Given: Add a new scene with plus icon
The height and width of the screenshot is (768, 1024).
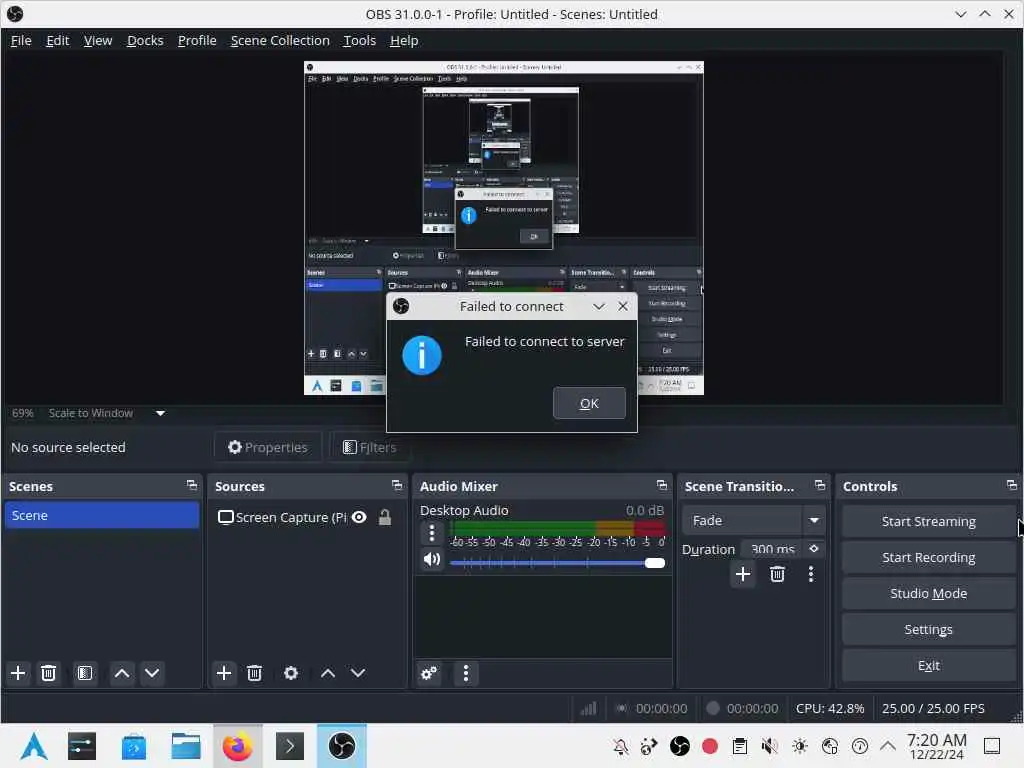Looking at the screenshot, I should pos(18,673).
